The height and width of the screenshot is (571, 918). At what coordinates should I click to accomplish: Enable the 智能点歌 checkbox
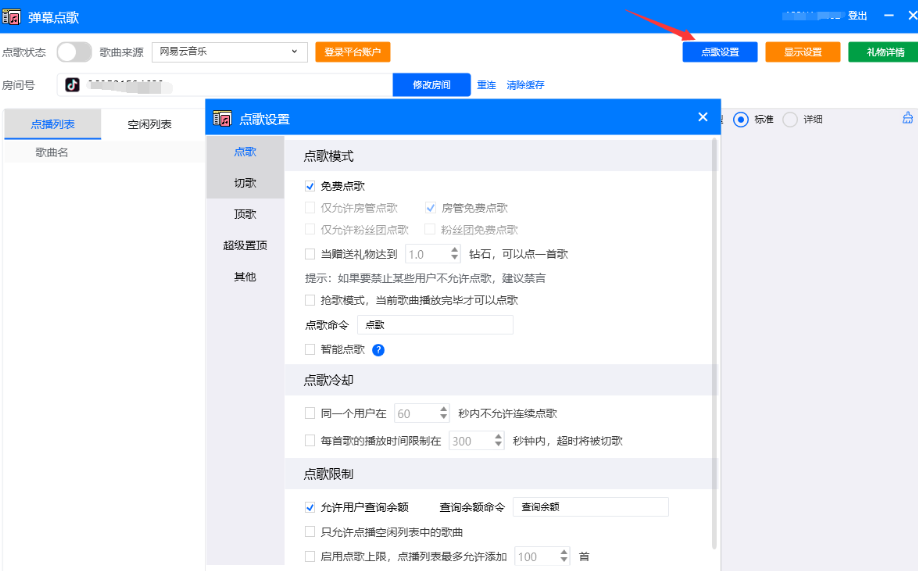coord(310,350)
